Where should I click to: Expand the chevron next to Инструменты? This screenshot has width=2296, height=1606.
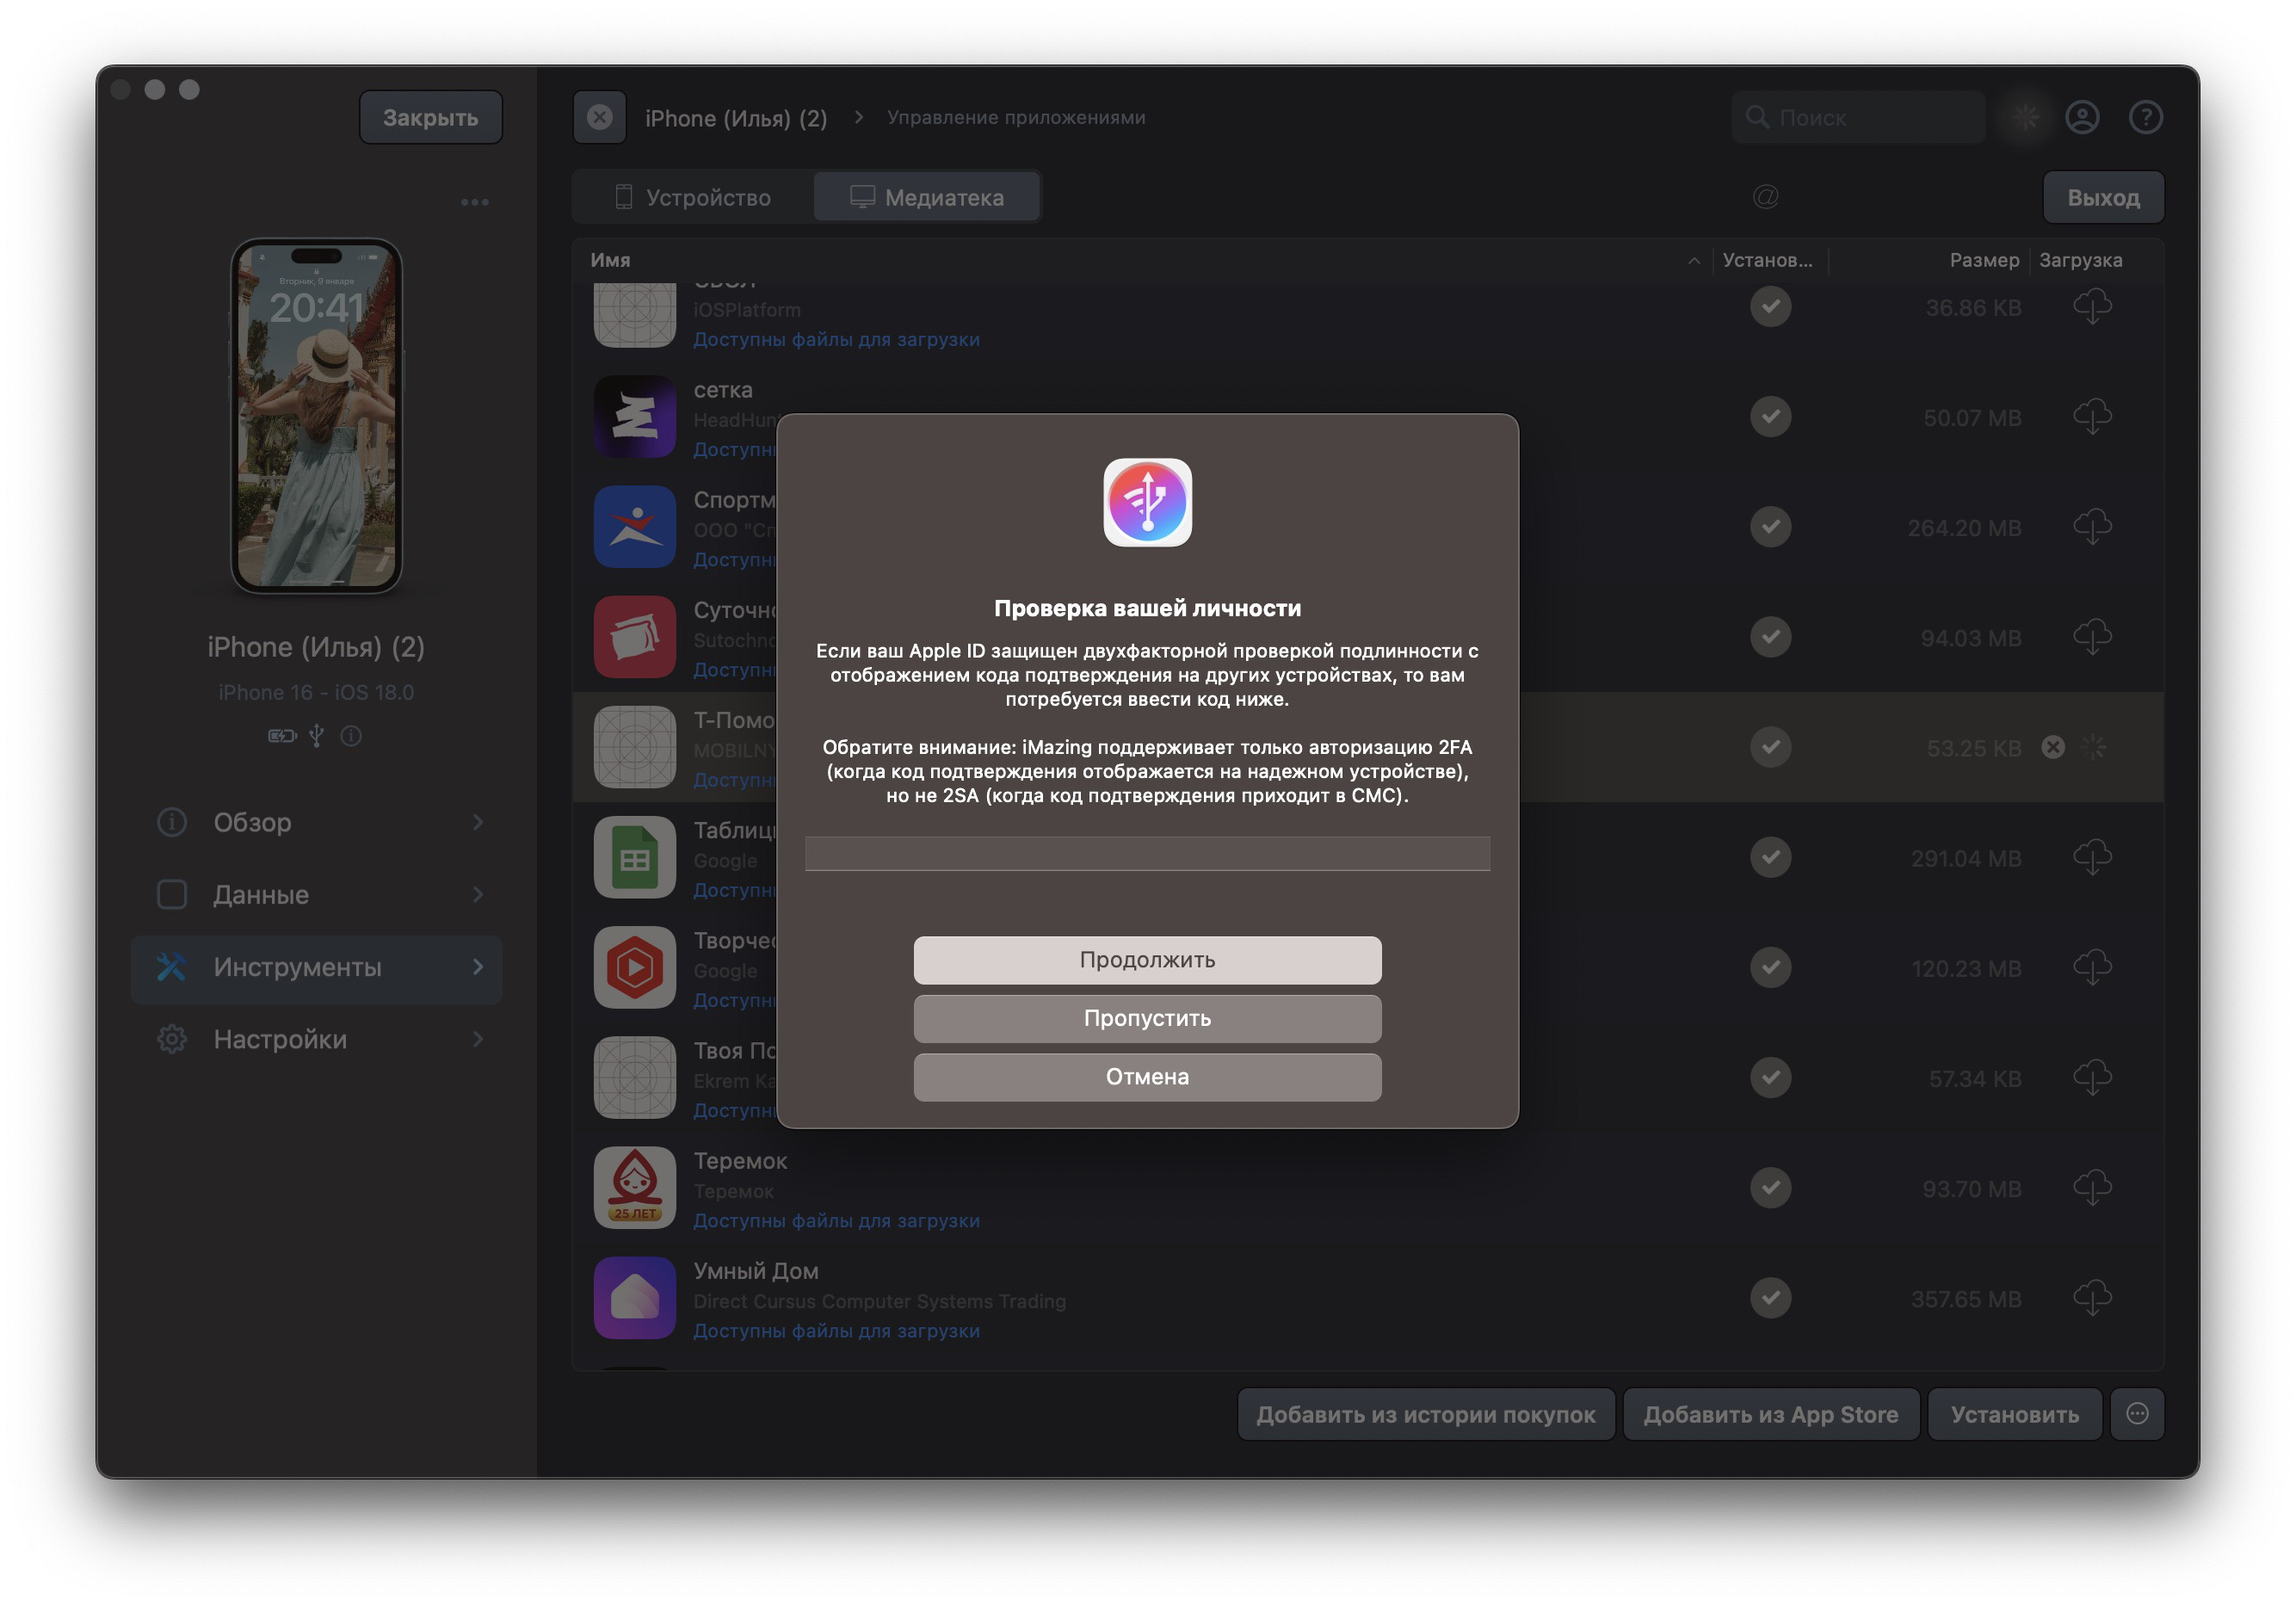point(478,967)
